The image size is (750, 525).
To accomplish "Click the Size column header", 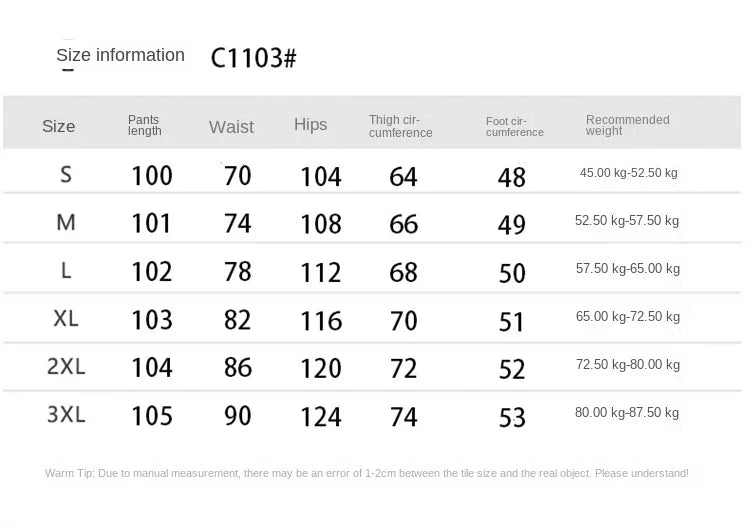I will (x=58, y=126).
